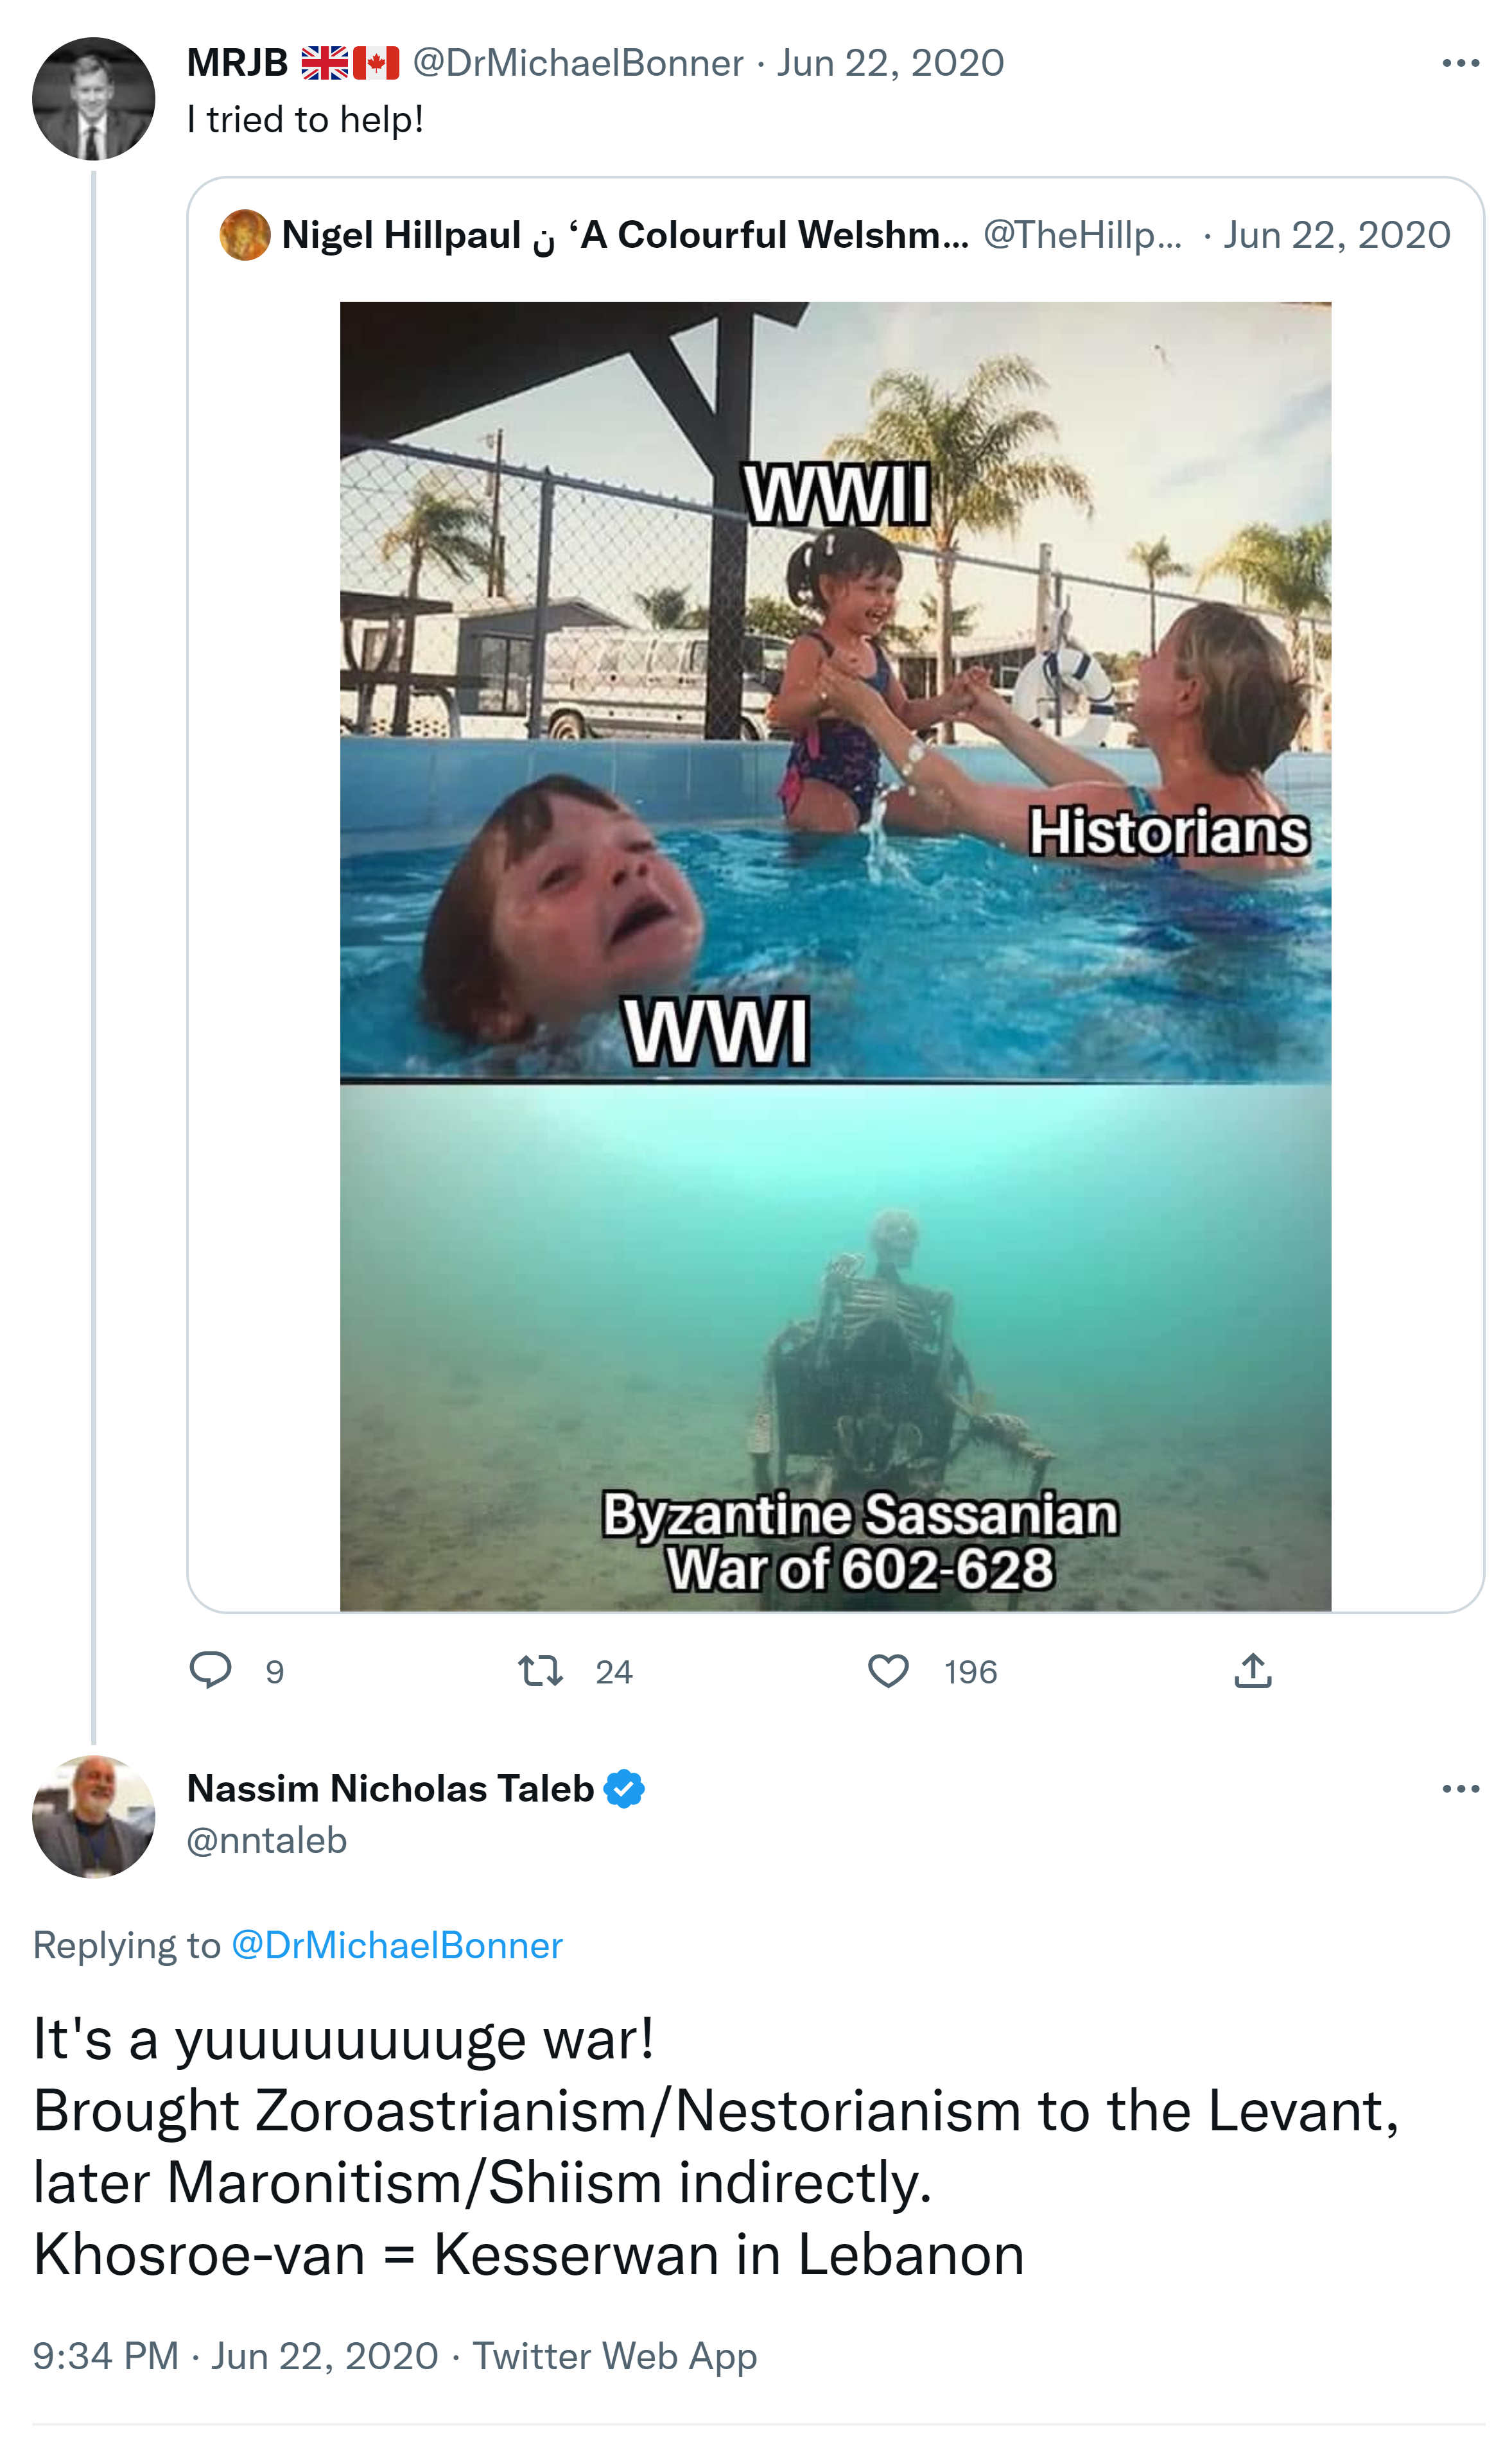Click the MRJB display name
The height and width of the screenshot is (2443, 1512).
(237, 63)
